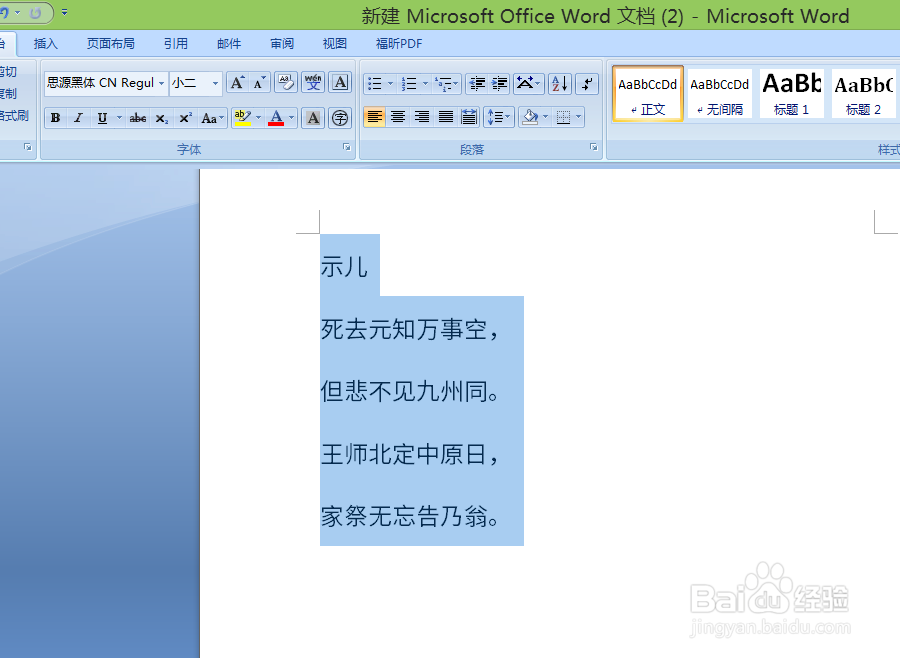Click the title line 示儿
The width and height of the screenshot is (900, 658).
344,267
